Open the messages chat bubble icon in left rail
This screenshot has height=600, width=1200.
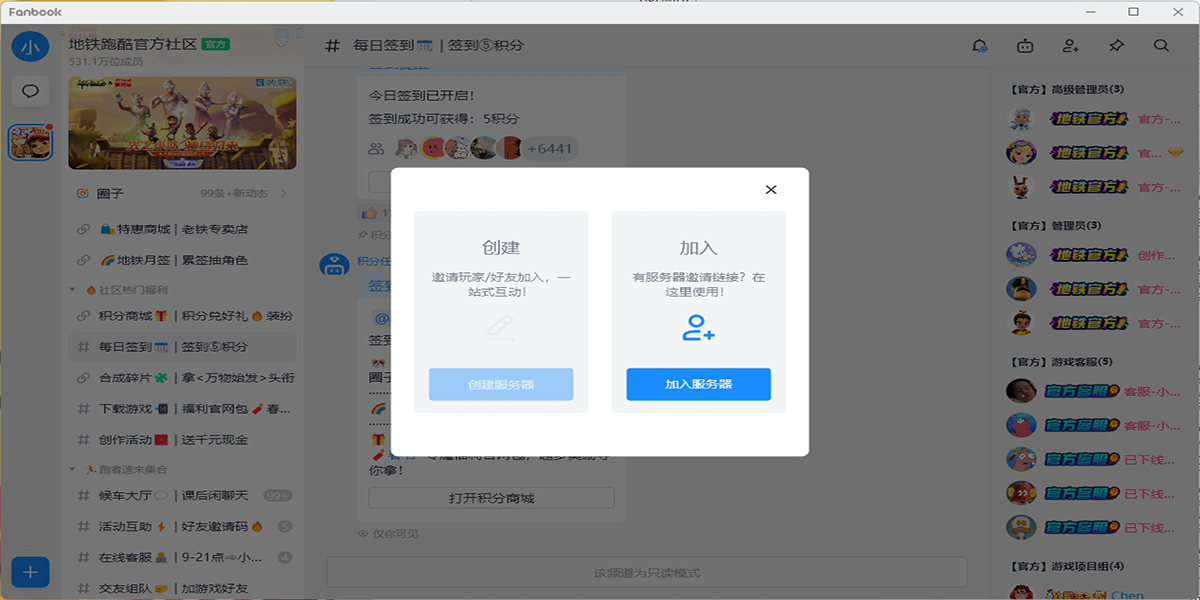tap(30, 91)
